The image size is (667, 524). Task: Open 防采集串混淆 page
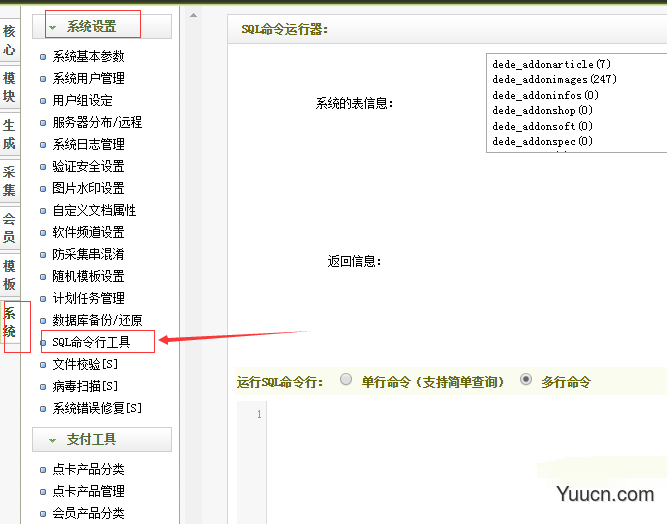88,254
